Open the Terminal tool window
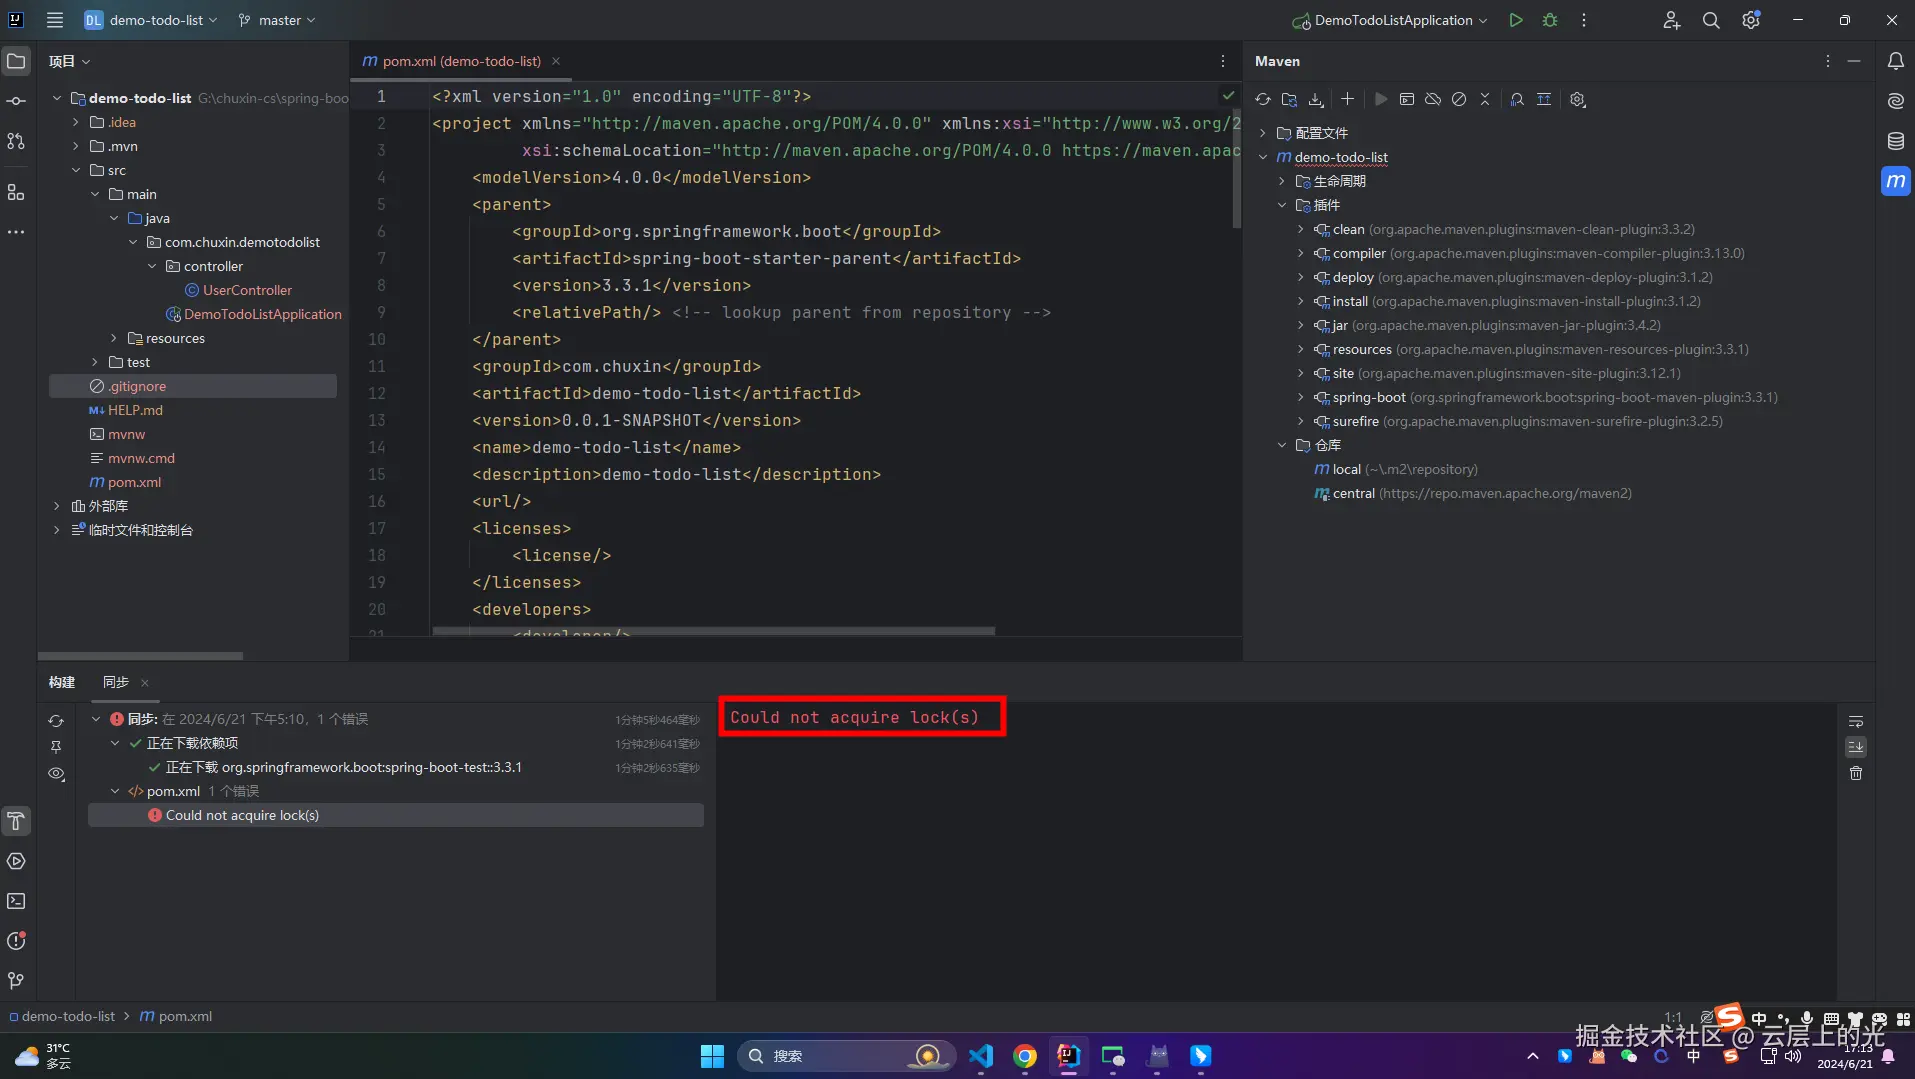Viewport: 1915px width, 1079px height. click(16, 901)
